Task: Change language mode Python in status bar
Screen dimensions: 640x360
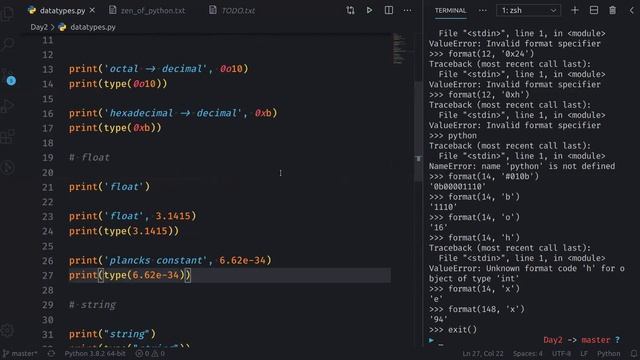Action: [609, 353]
